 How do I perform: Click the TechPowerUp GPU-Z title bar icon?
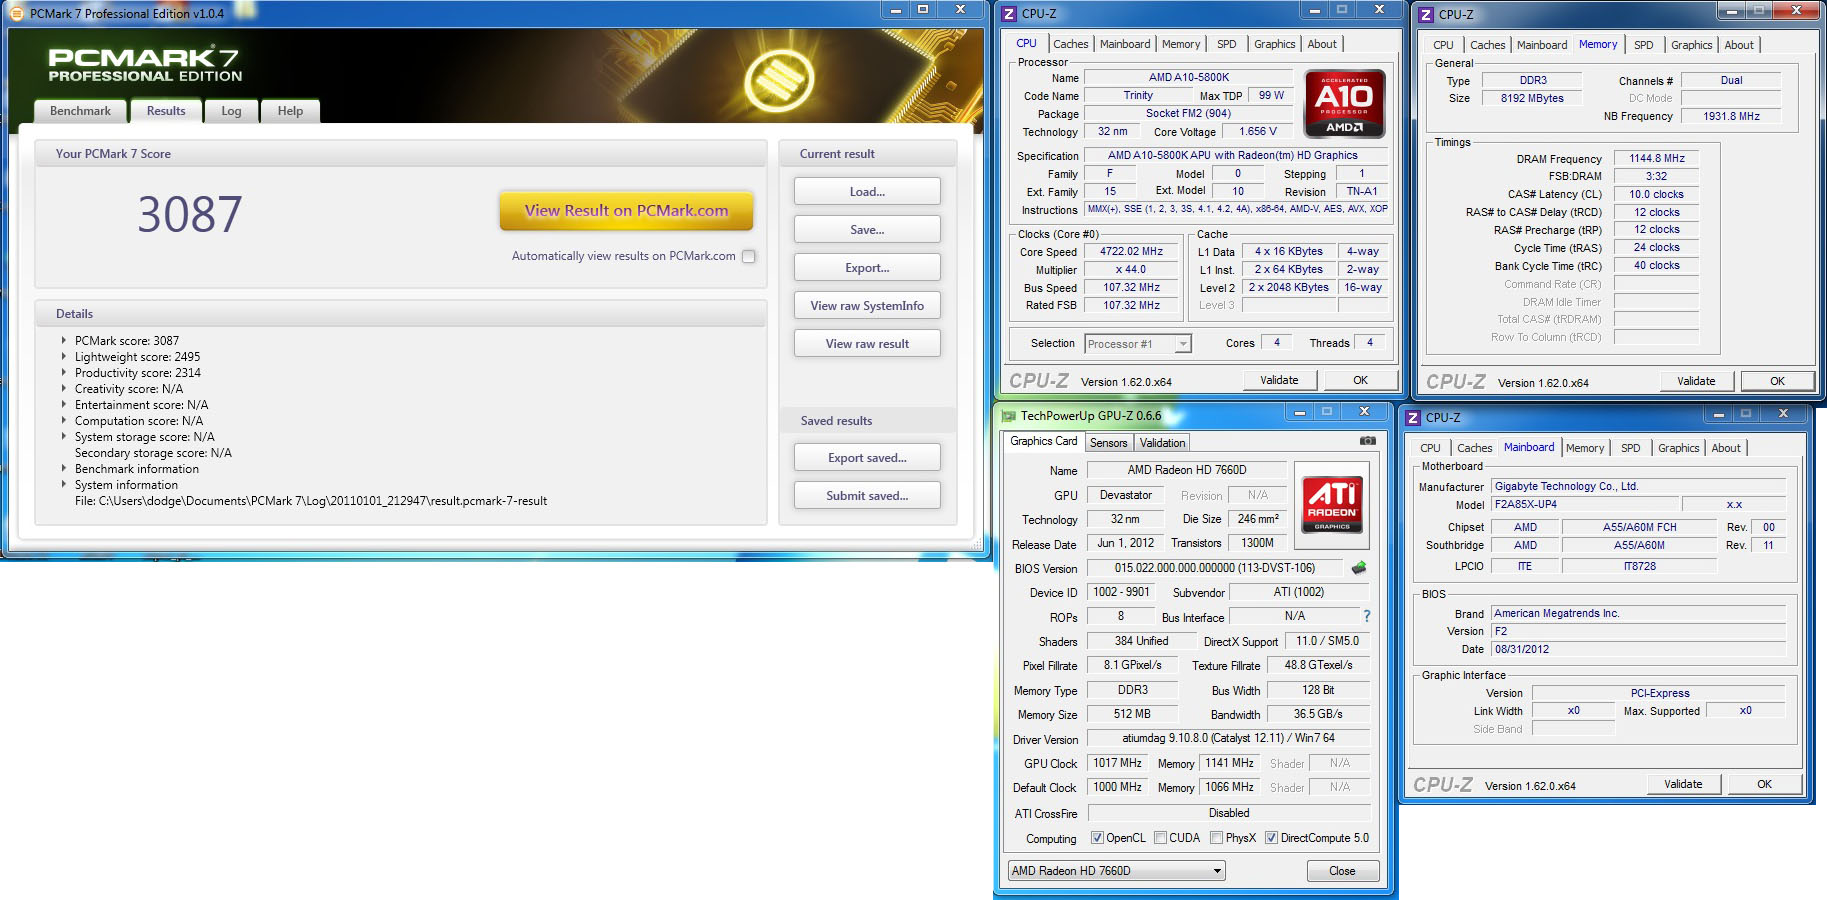tap(1008, 415)
